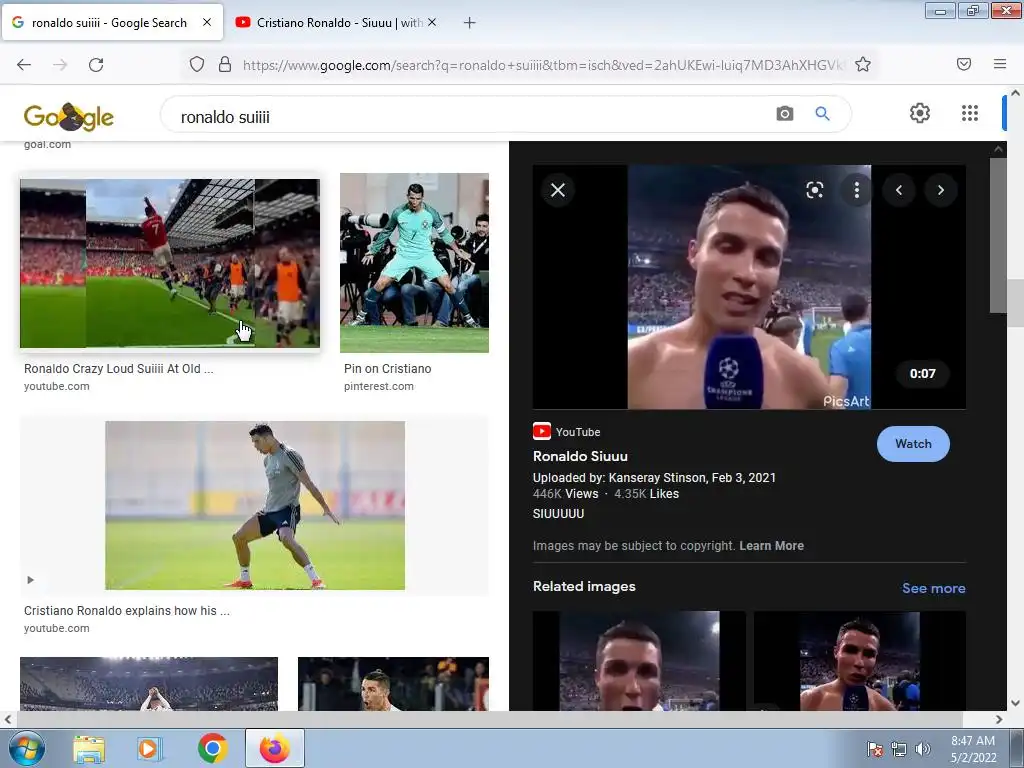Open the Ronaldo Siuuu preview video thumbnail
The height and width of the screenshot is (768, 1024).
pos(749,287)
